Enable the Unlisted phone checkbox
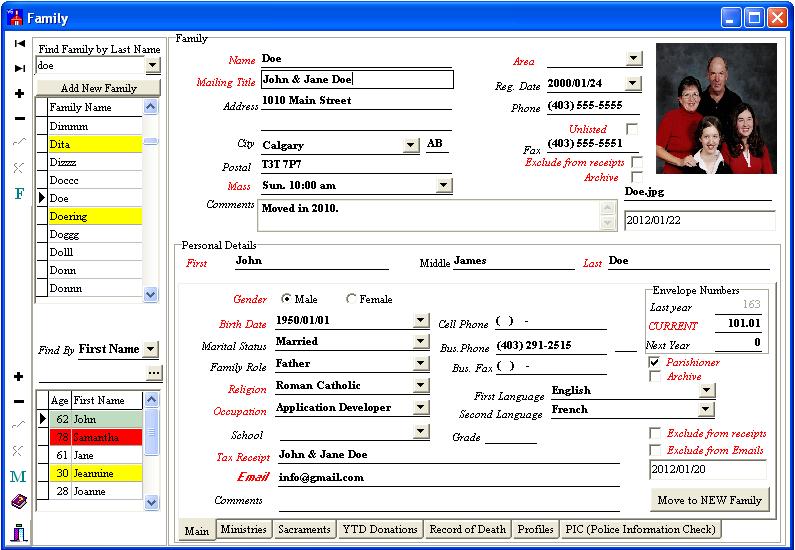The image size is (795, 550). tap(631, 129)
